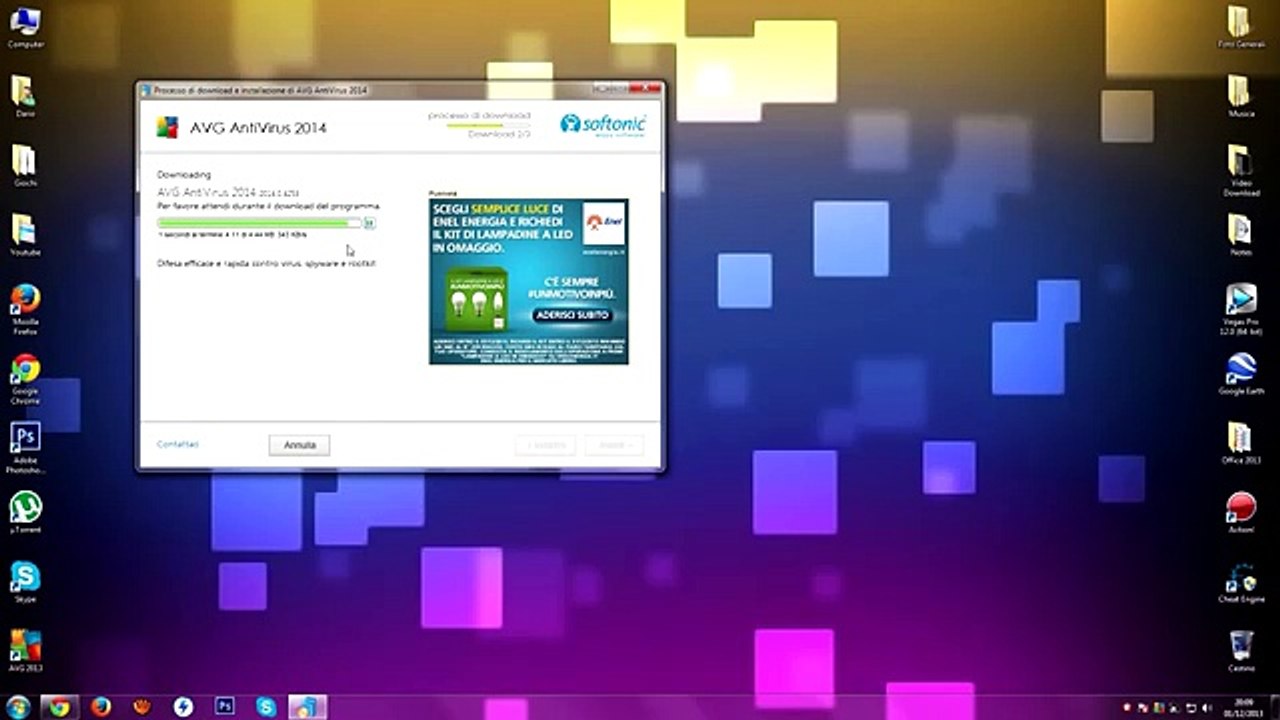Image resolution: width=1280 pixels, height=720 pixels.
Task: Open the Contattaci link
Action: (178, 444)
